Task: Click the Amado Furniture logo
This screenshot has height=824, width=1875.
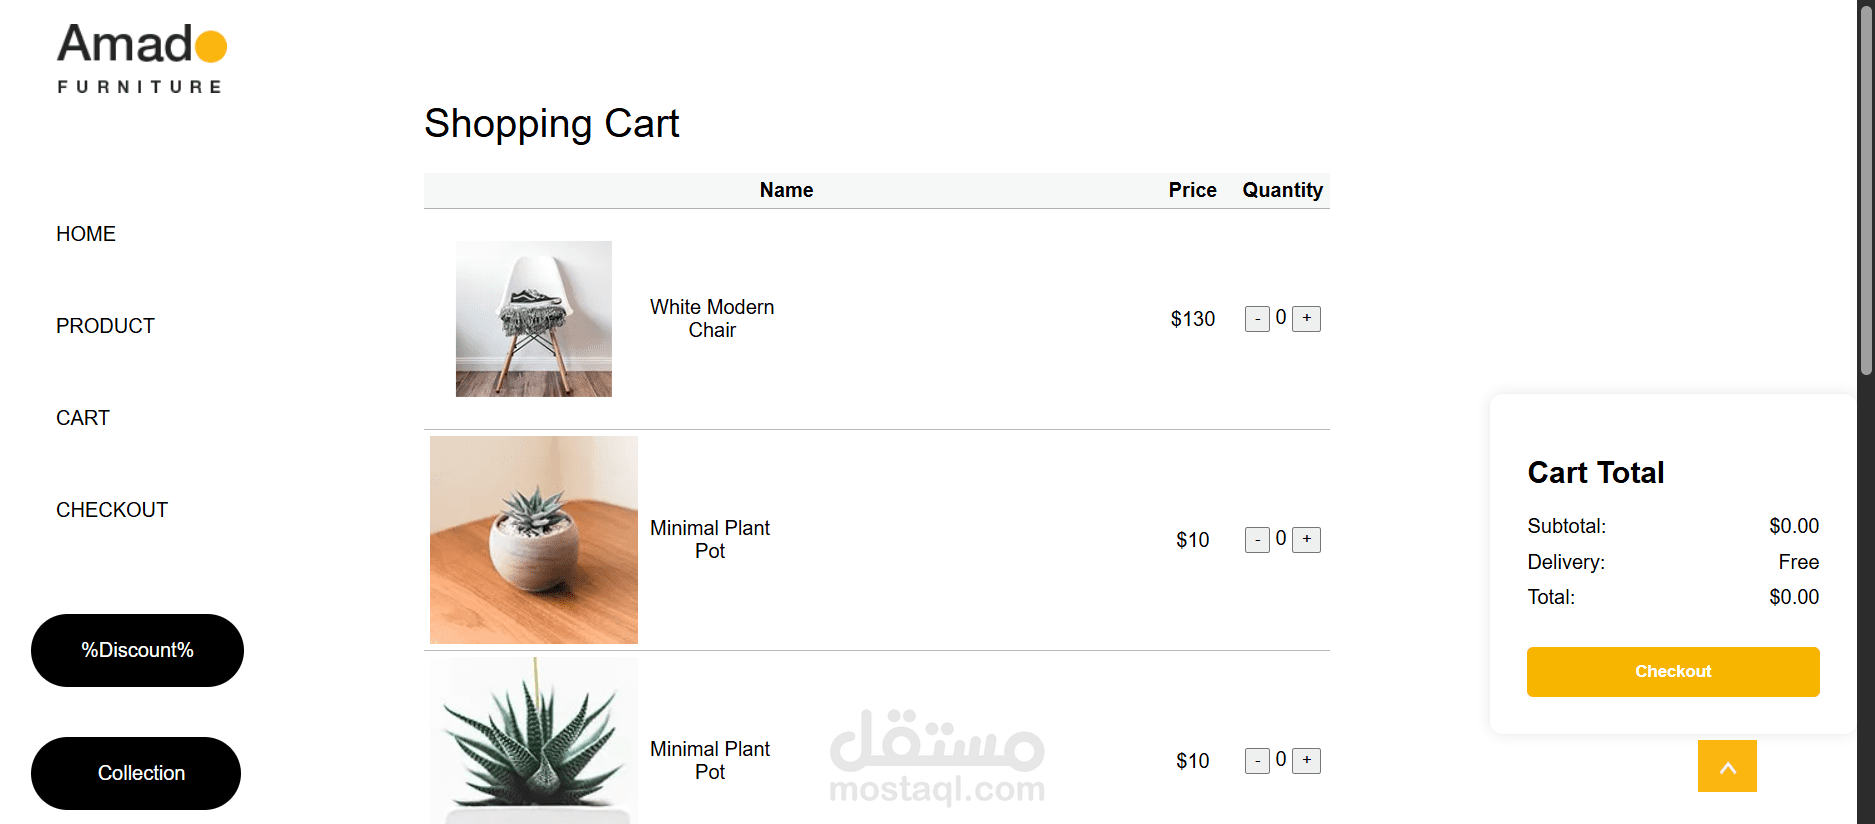Action: tap(141, 59)
